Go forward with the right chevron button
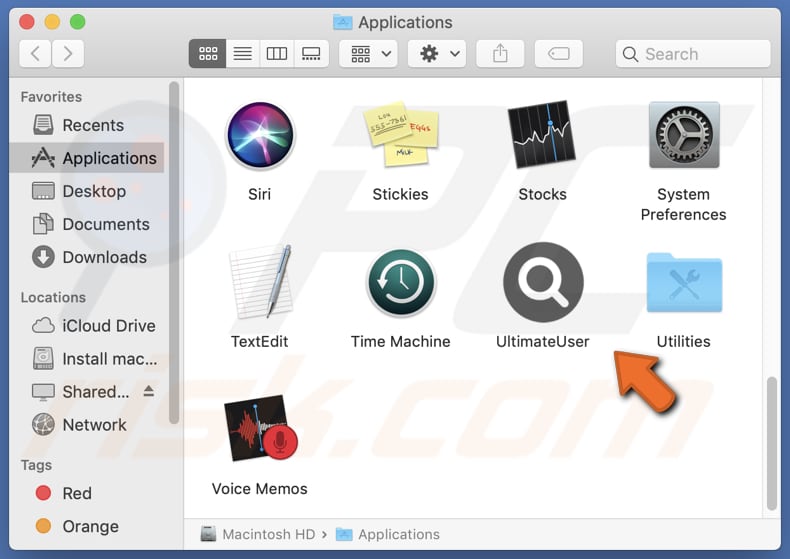Viewport: 790px width, 559px height. pos(68,53)
